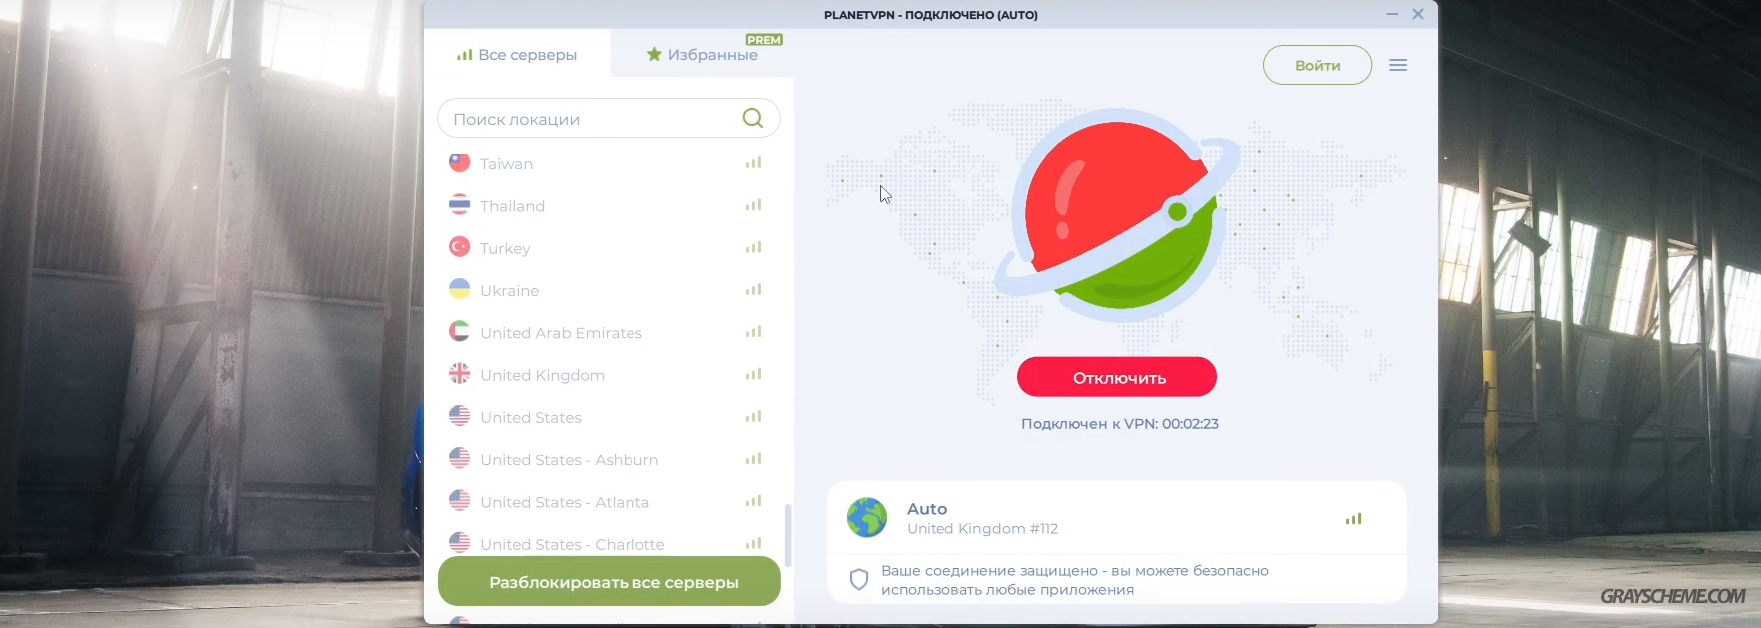
Task: Click the Ukraine flag icon
Action: [x=459, y=289]
